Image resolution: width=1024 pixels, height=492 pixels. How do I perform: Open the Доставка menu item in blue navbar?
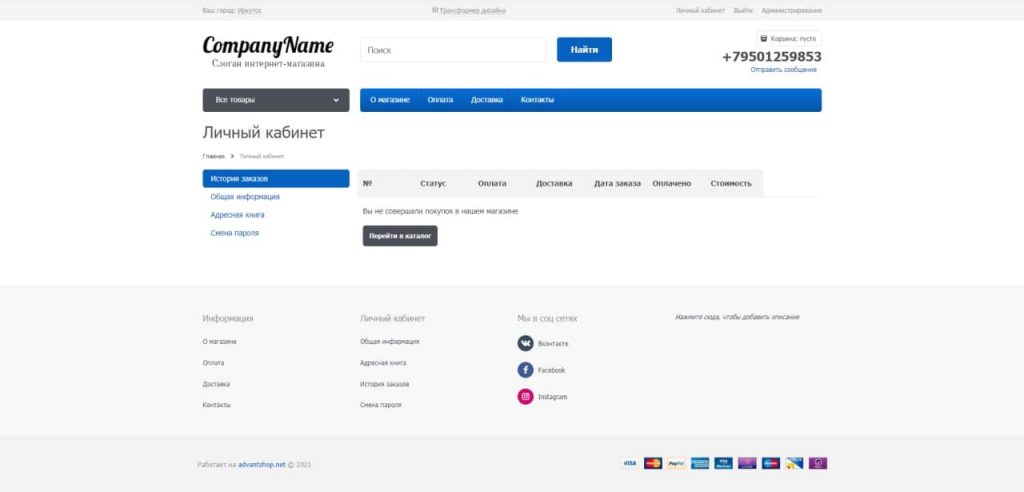487,100
